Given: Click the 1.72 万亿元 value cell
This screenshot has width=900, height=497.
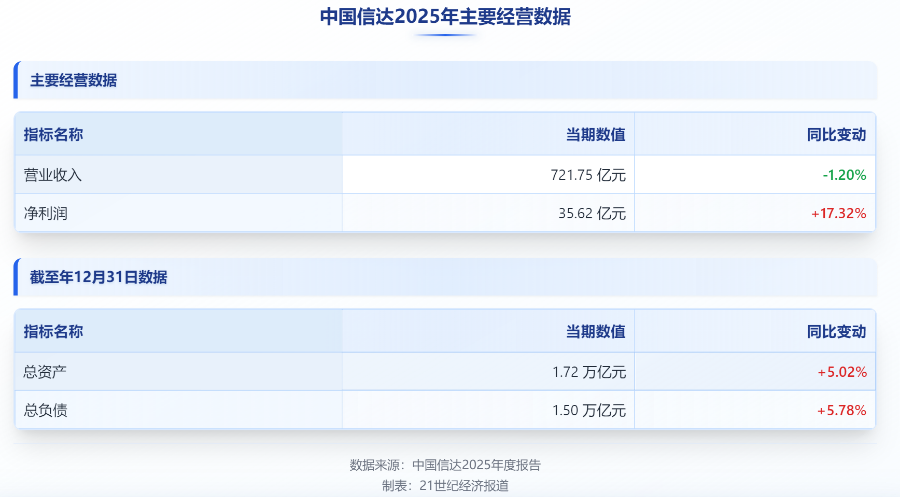Looking at the screenshot, I should (x=589, y=372).
